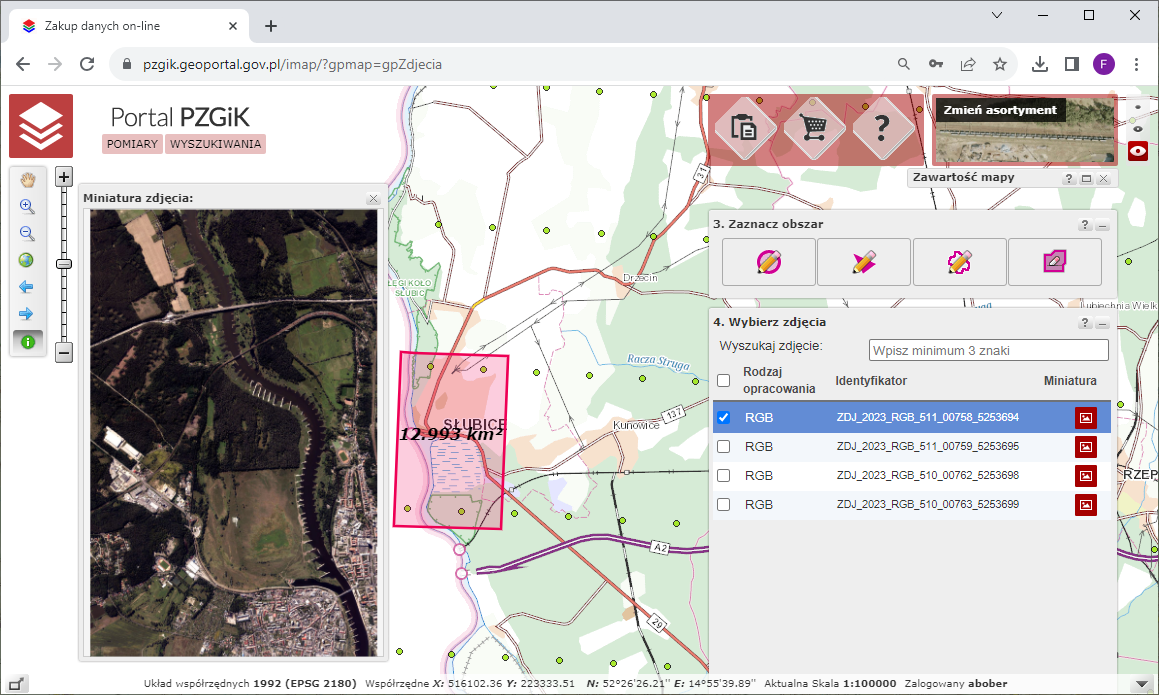Maximize the 'Zawartość mapy' panel
1159x695 pixels.
coord(1086,178)
